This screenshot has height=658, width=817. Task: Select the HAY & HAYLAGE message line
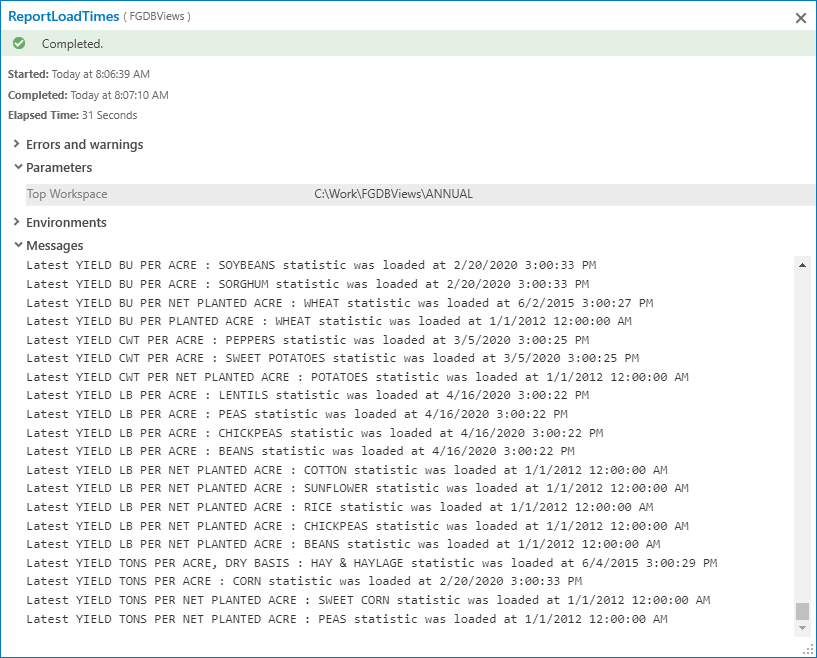click(371, 563)
